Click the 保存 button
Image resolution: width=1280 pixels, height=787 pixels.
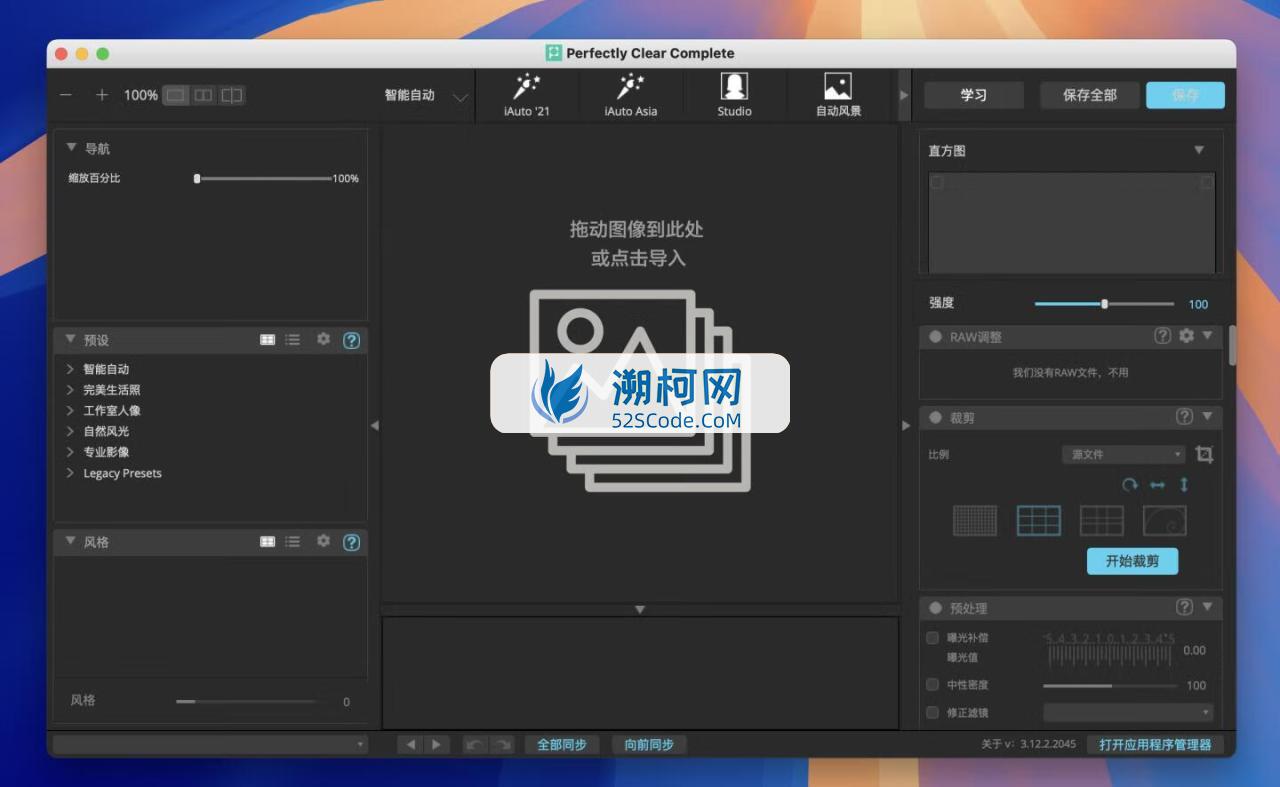tap(1185, 95)
